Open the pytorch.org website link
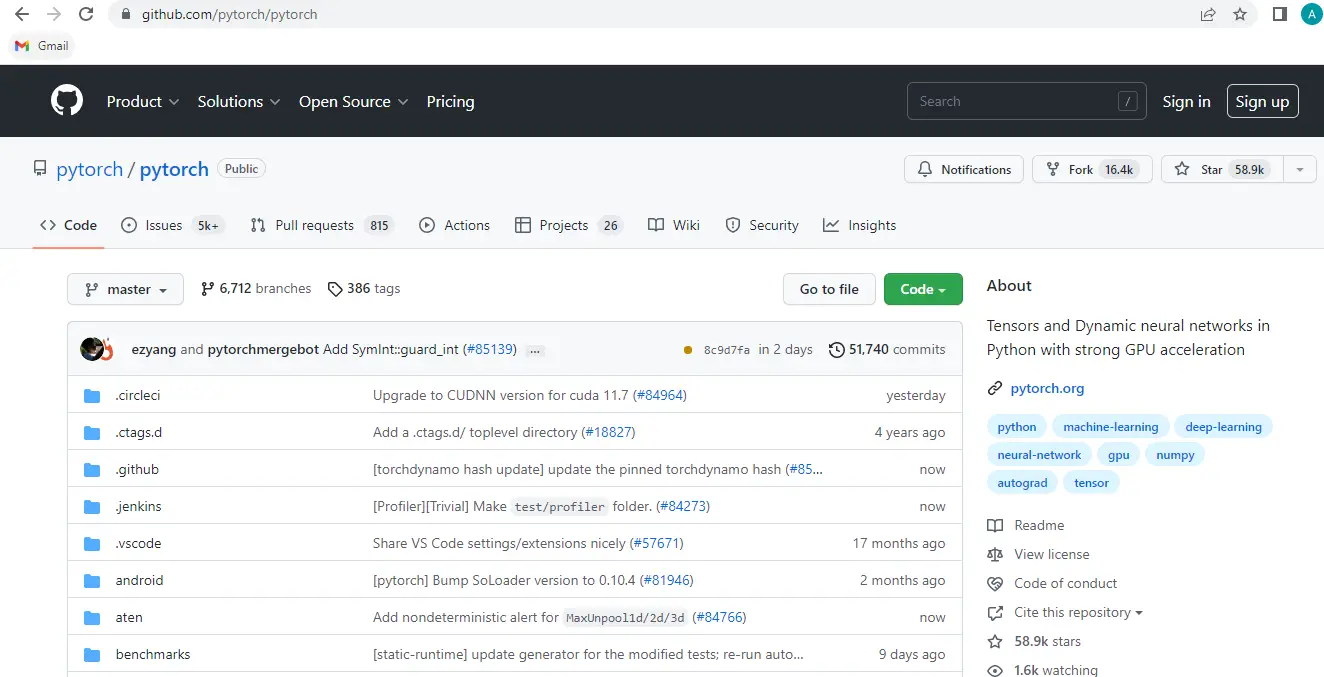The height and width of the screenshot is (677, 1324). tap(1047, 388)
